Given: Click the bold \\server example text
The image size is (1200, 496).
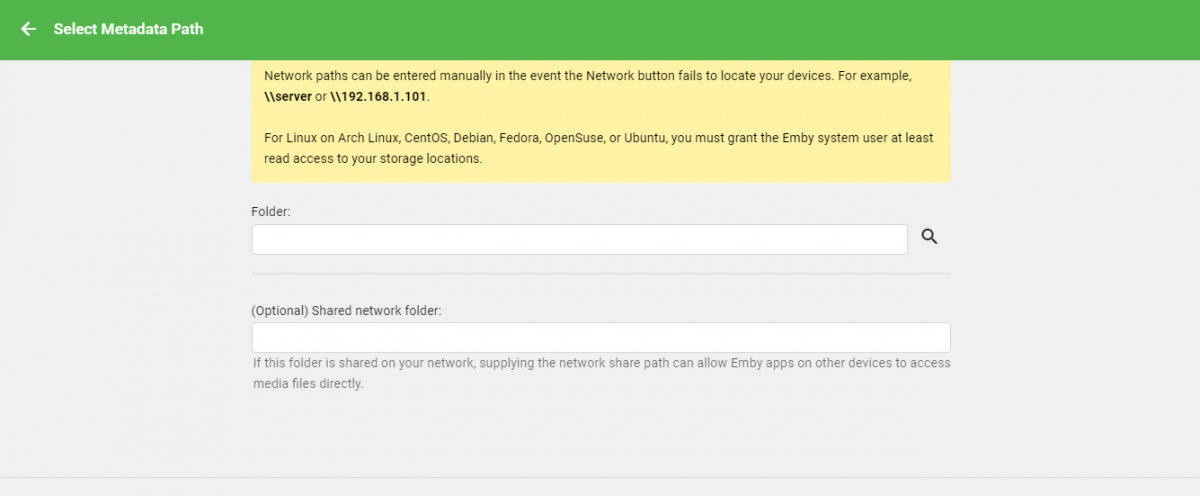Looking at the screenshot, I should (x=288, y=97).
